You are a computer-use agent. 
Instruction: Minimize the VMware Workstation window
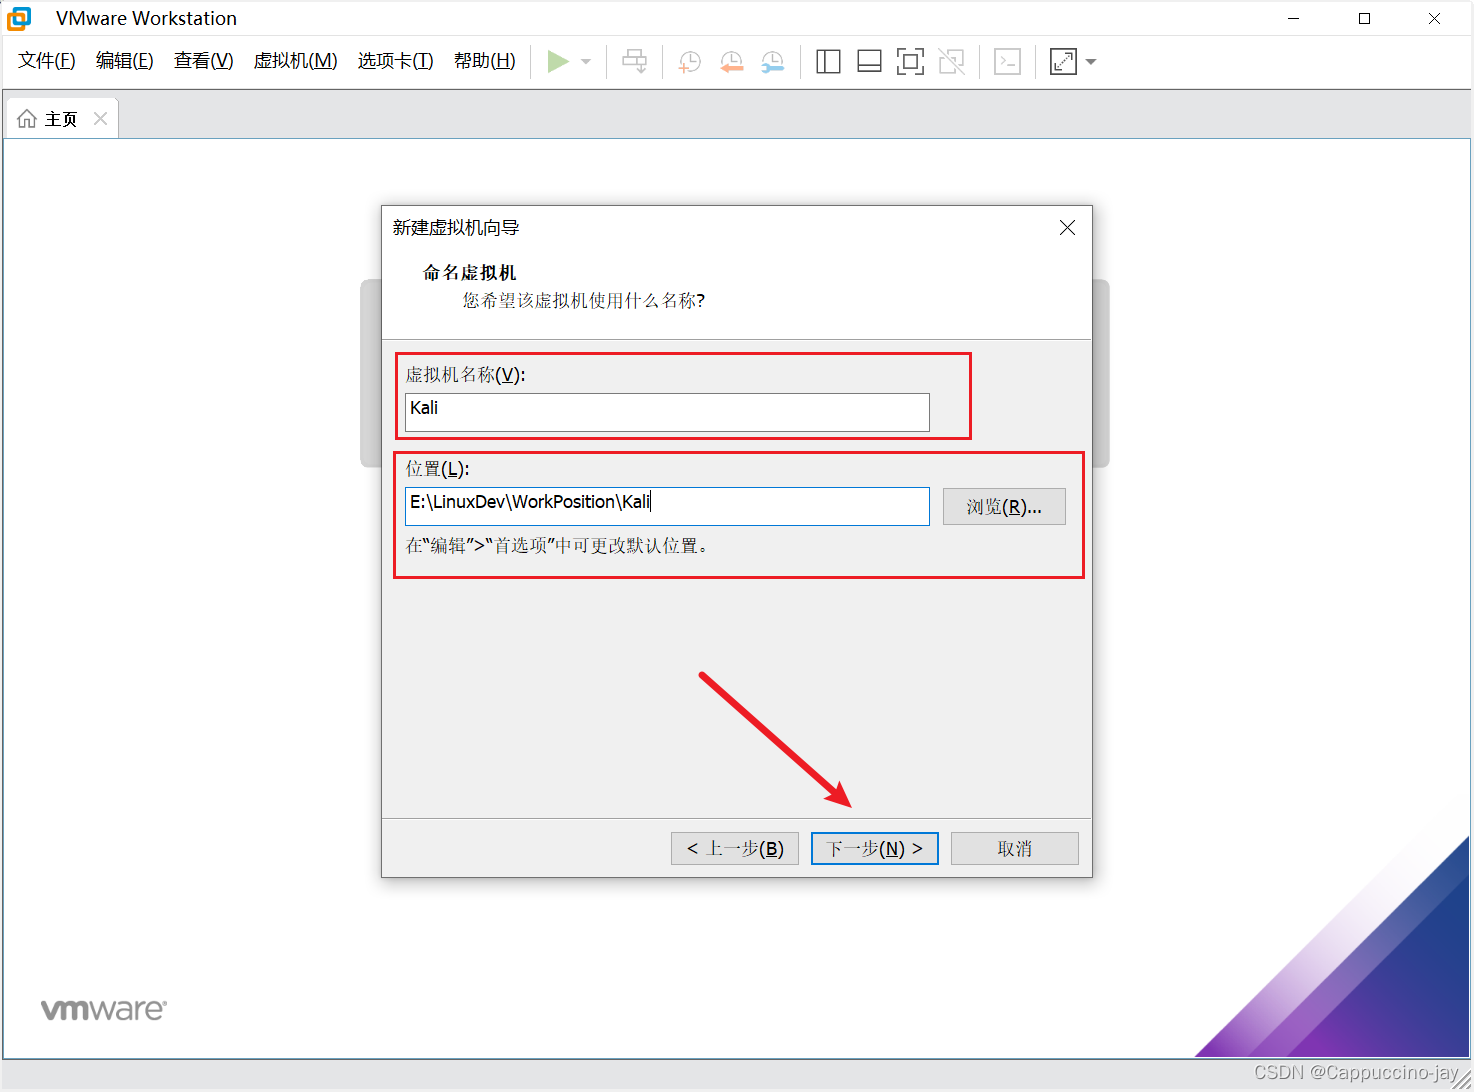tap(1293, 18)
